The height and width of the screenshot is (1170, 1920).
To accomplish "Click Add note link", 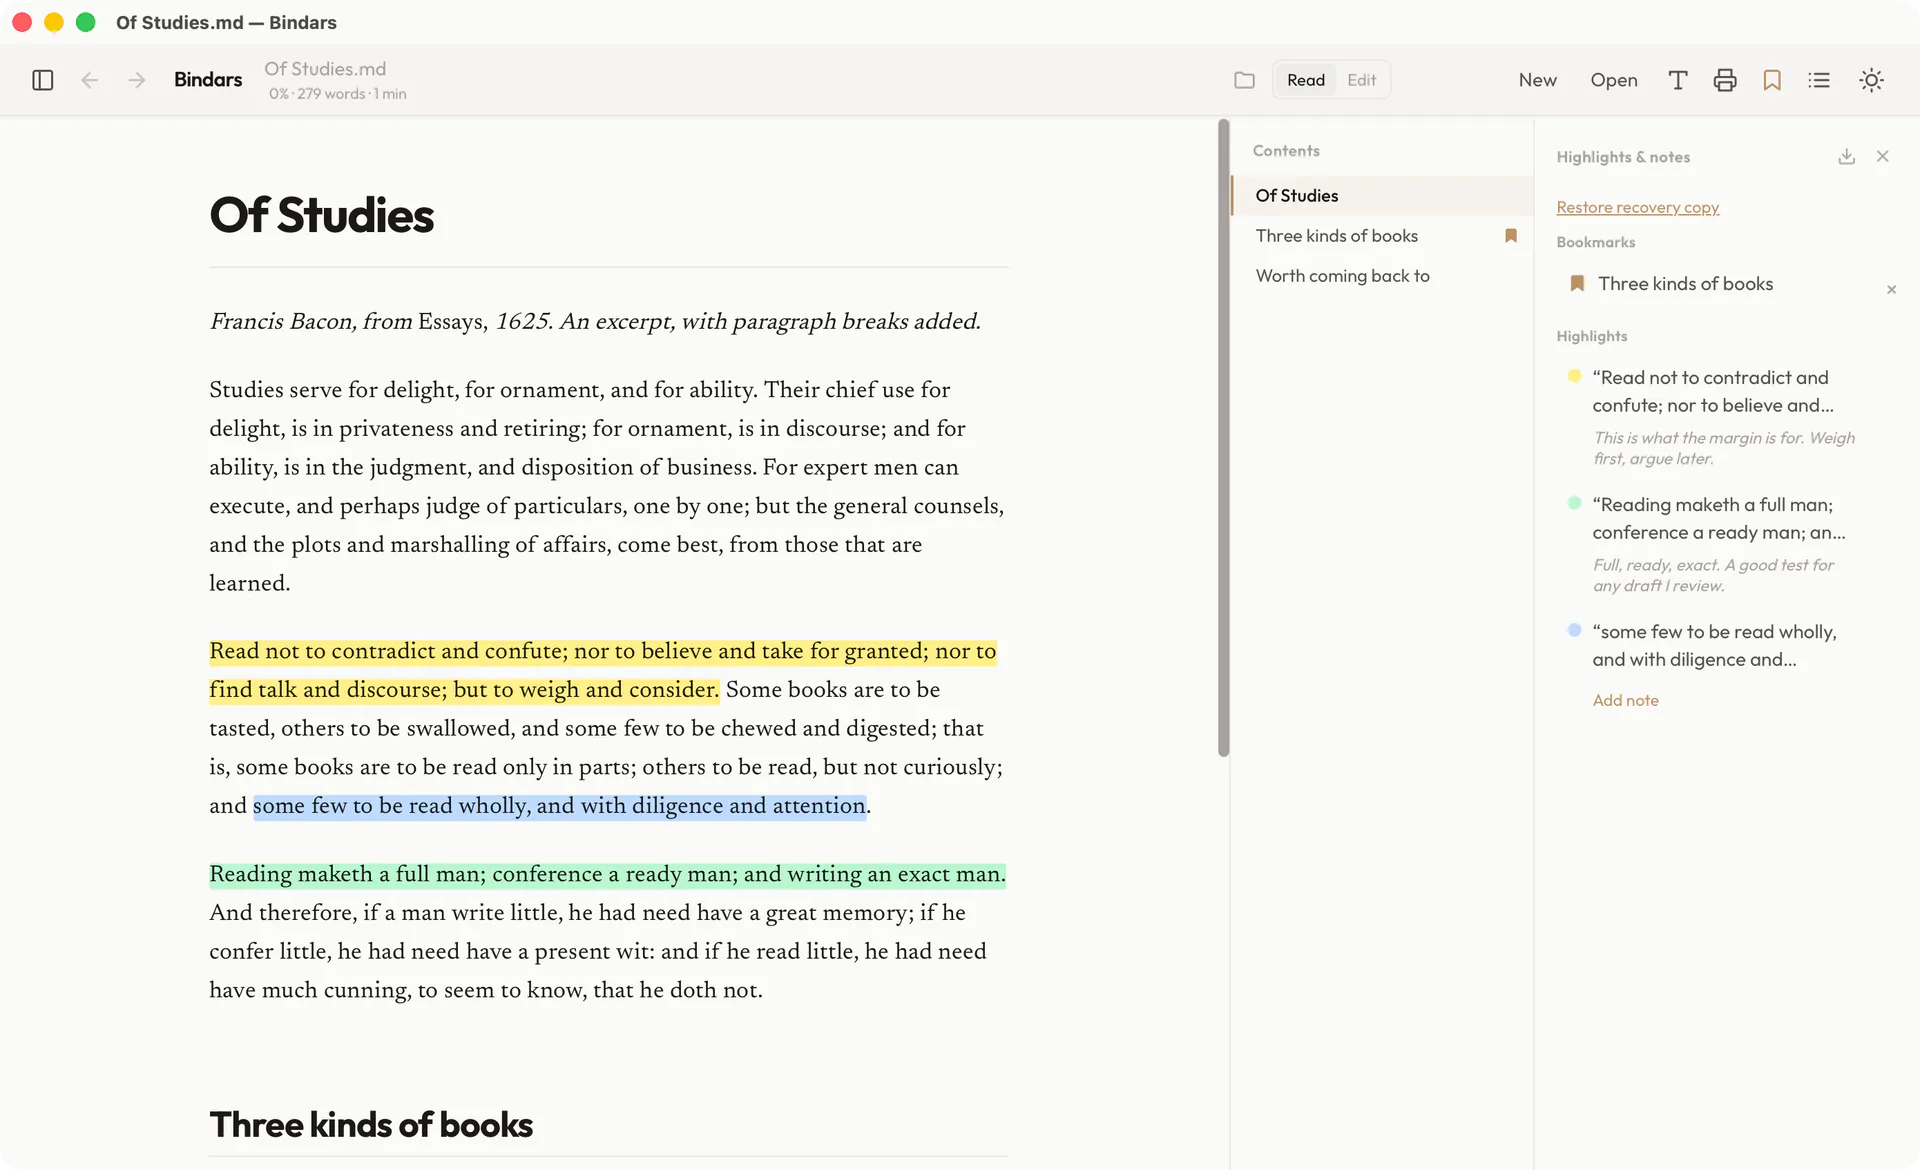I will point(1625,700).
